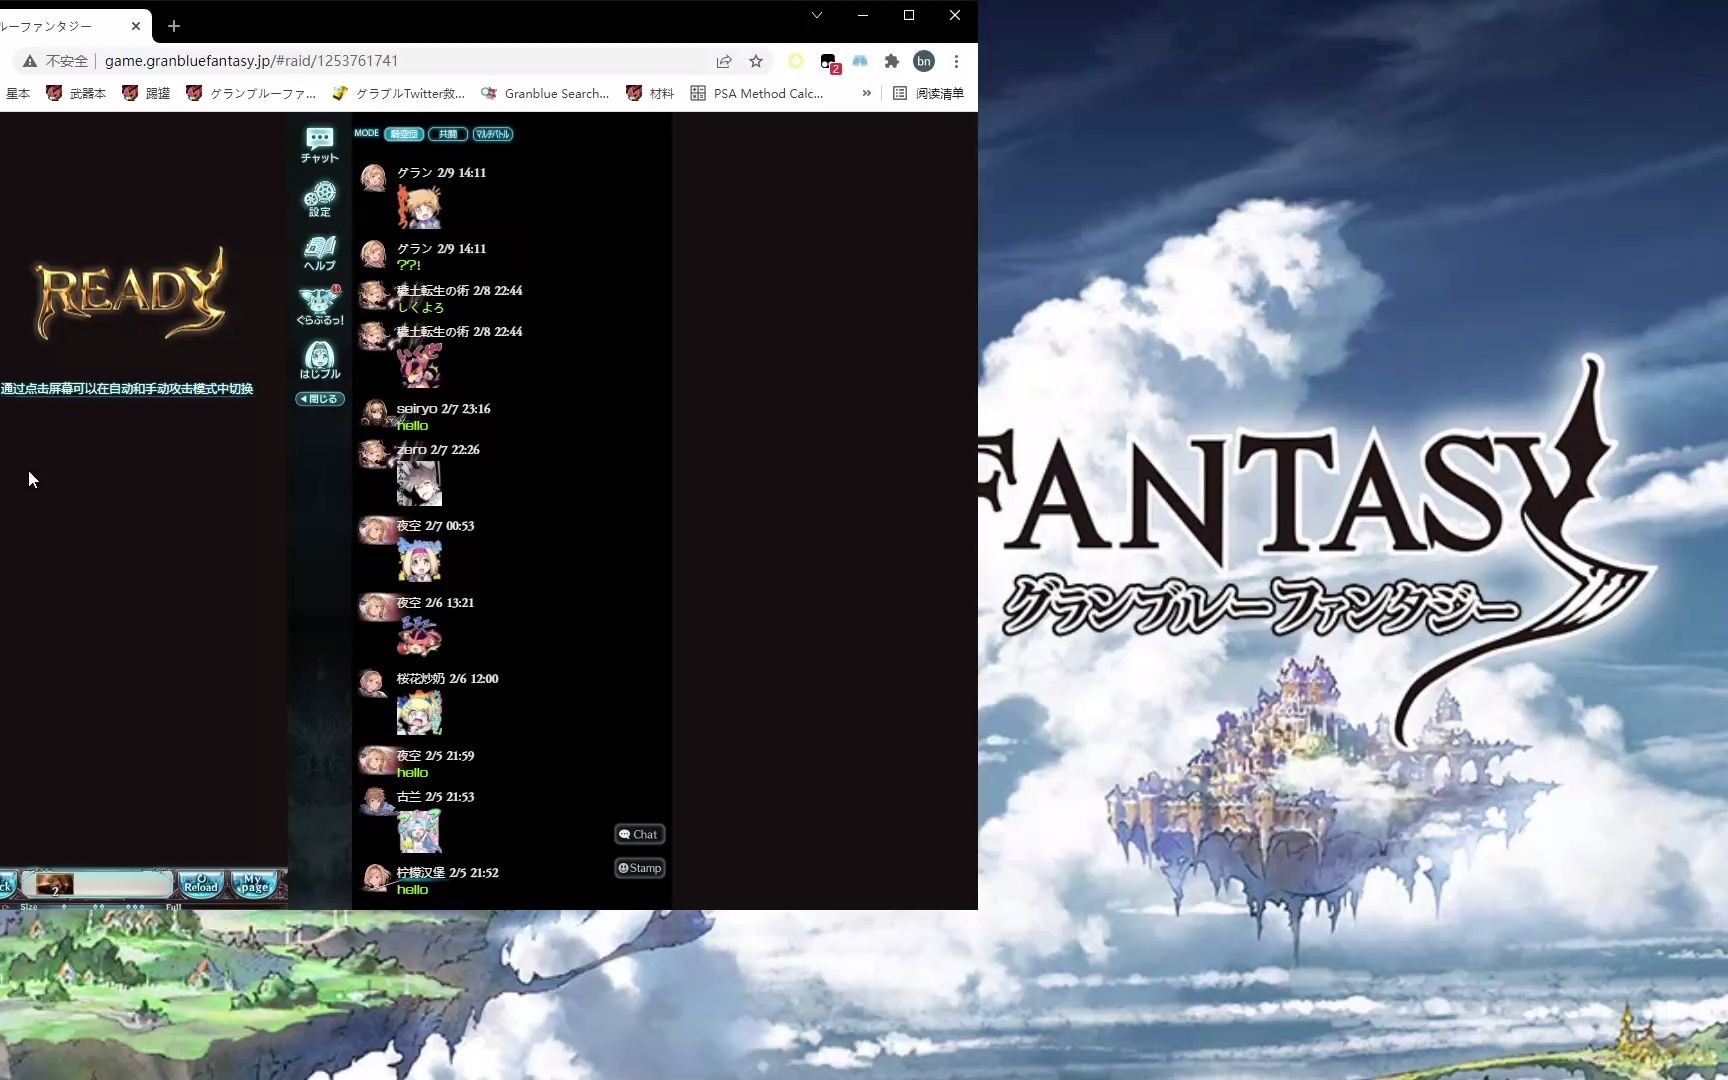Open the 阅读清单 reading list

[928, 93]
